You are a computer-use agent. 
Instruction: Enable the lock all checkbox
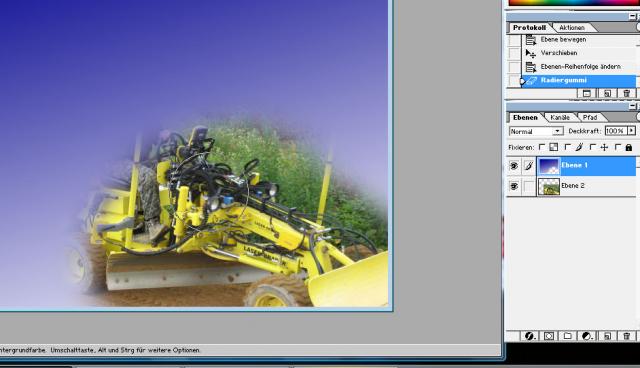coord(618,147)
